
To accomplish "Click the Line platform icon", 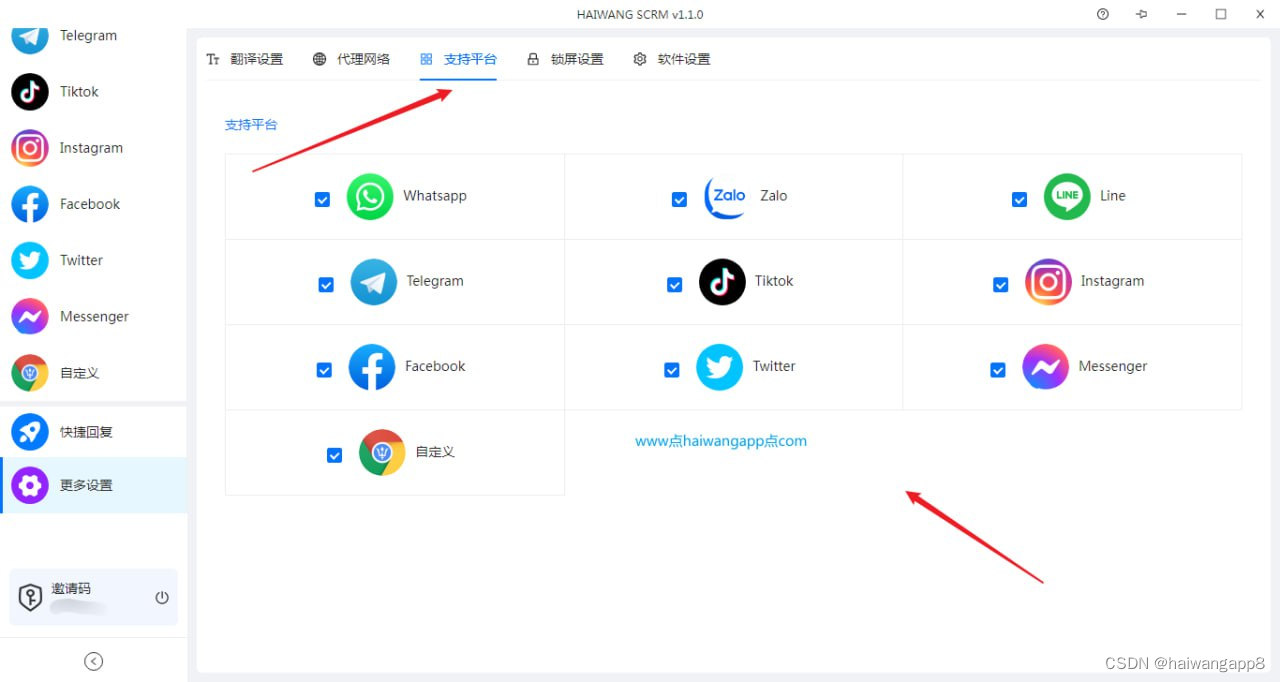I will 1066,196.
